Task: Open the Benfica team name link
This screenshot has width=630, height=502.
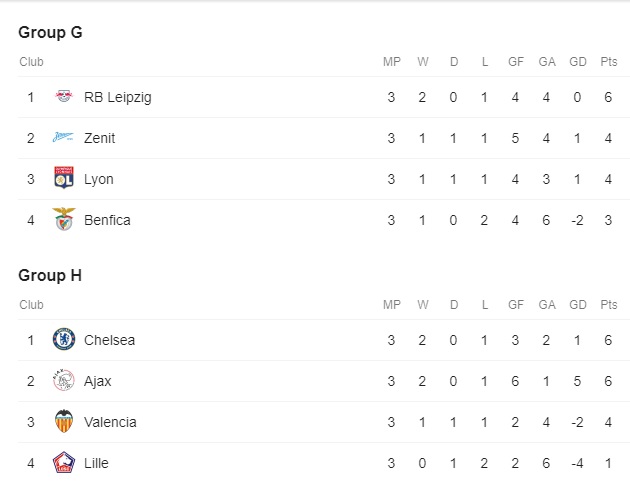Action: click(x=107, y=220)
